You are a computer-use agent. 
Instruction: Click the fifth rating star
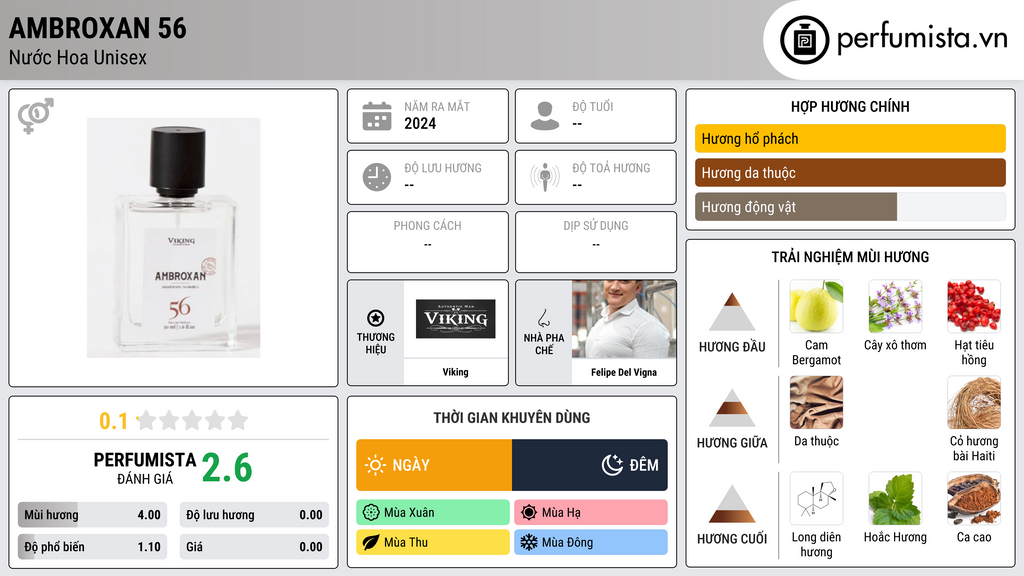tap(238, 420)
